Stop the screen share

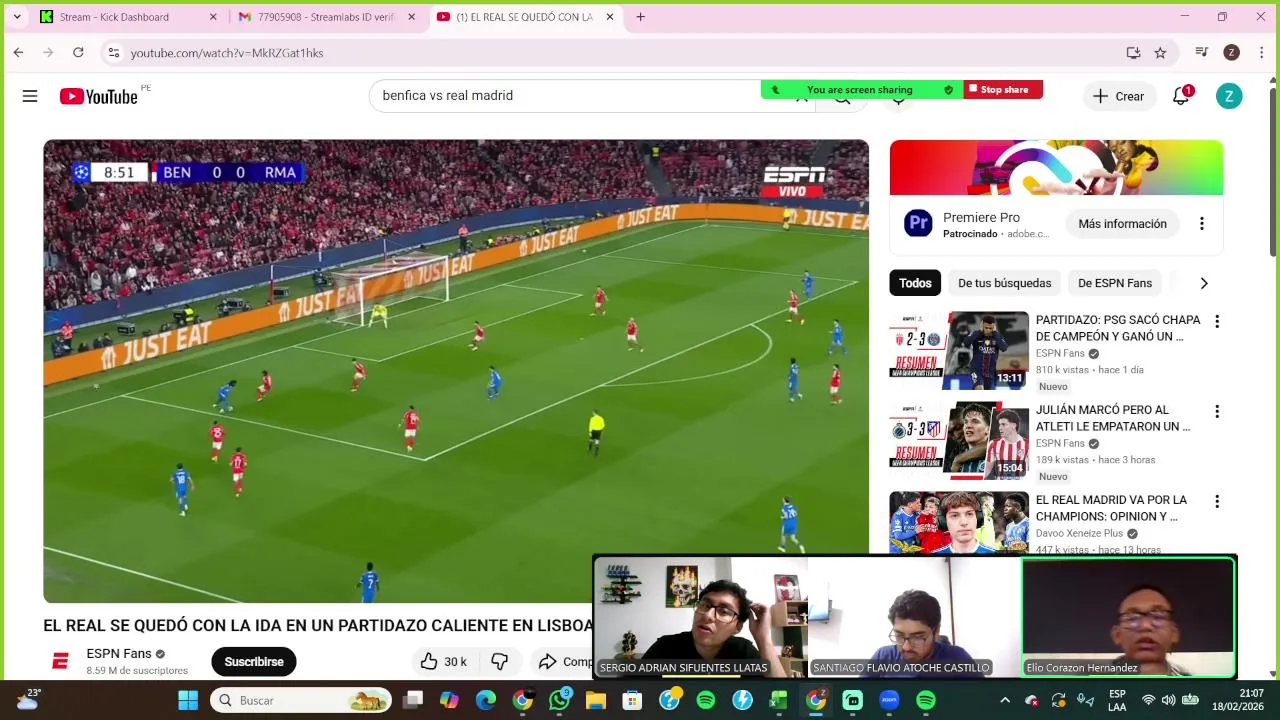click(x=1004, y=90)
